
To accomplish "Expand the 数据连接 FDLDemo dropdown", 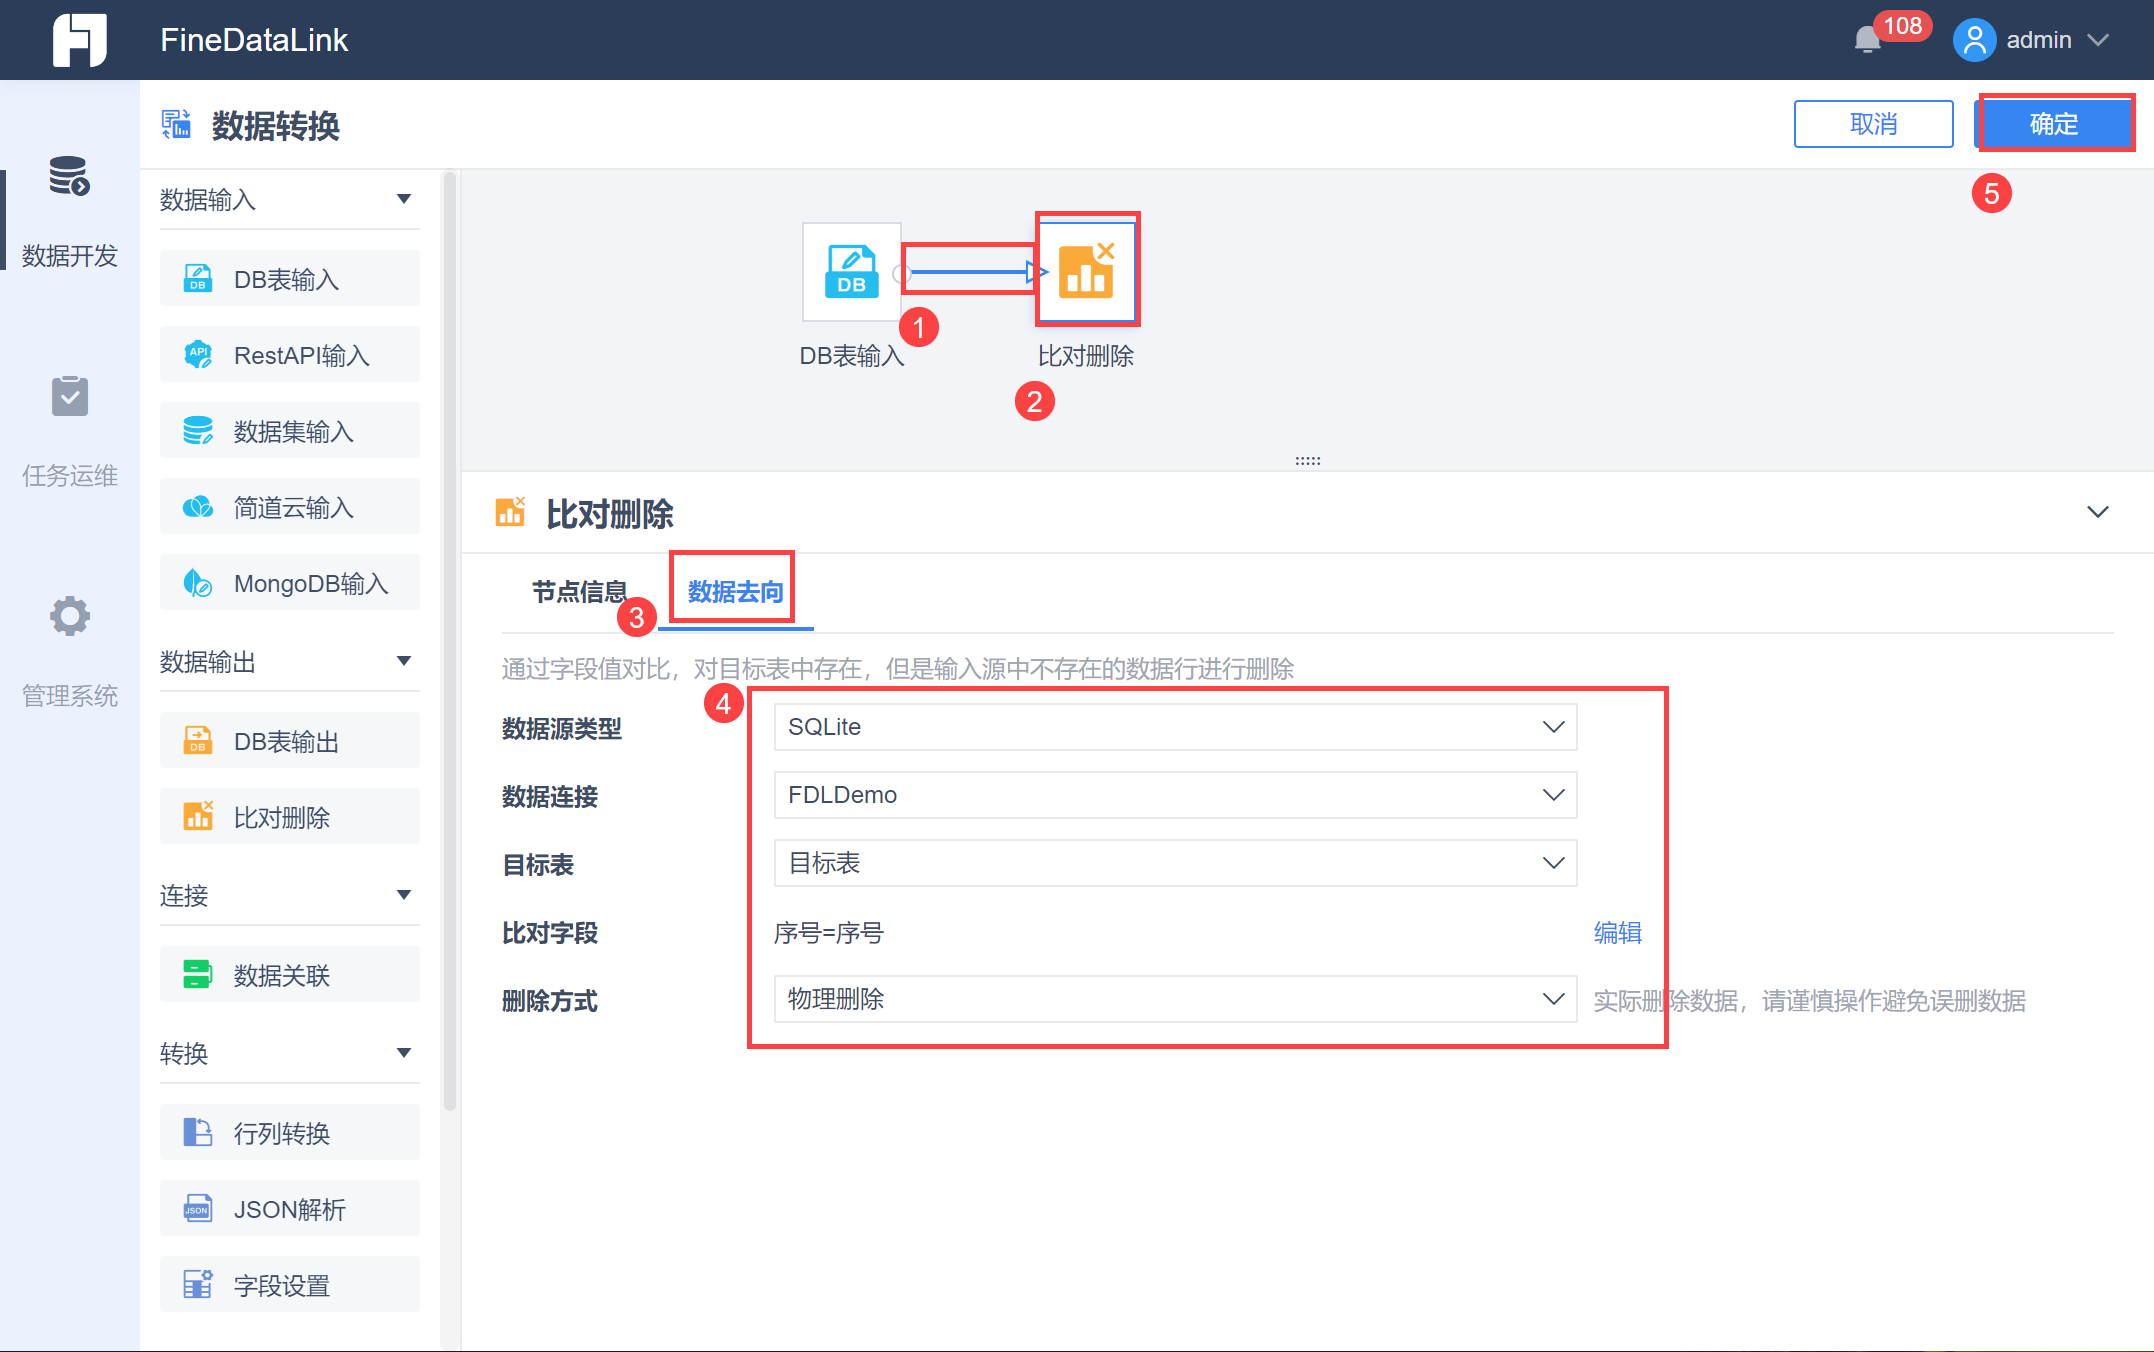I will (1175, 795).
